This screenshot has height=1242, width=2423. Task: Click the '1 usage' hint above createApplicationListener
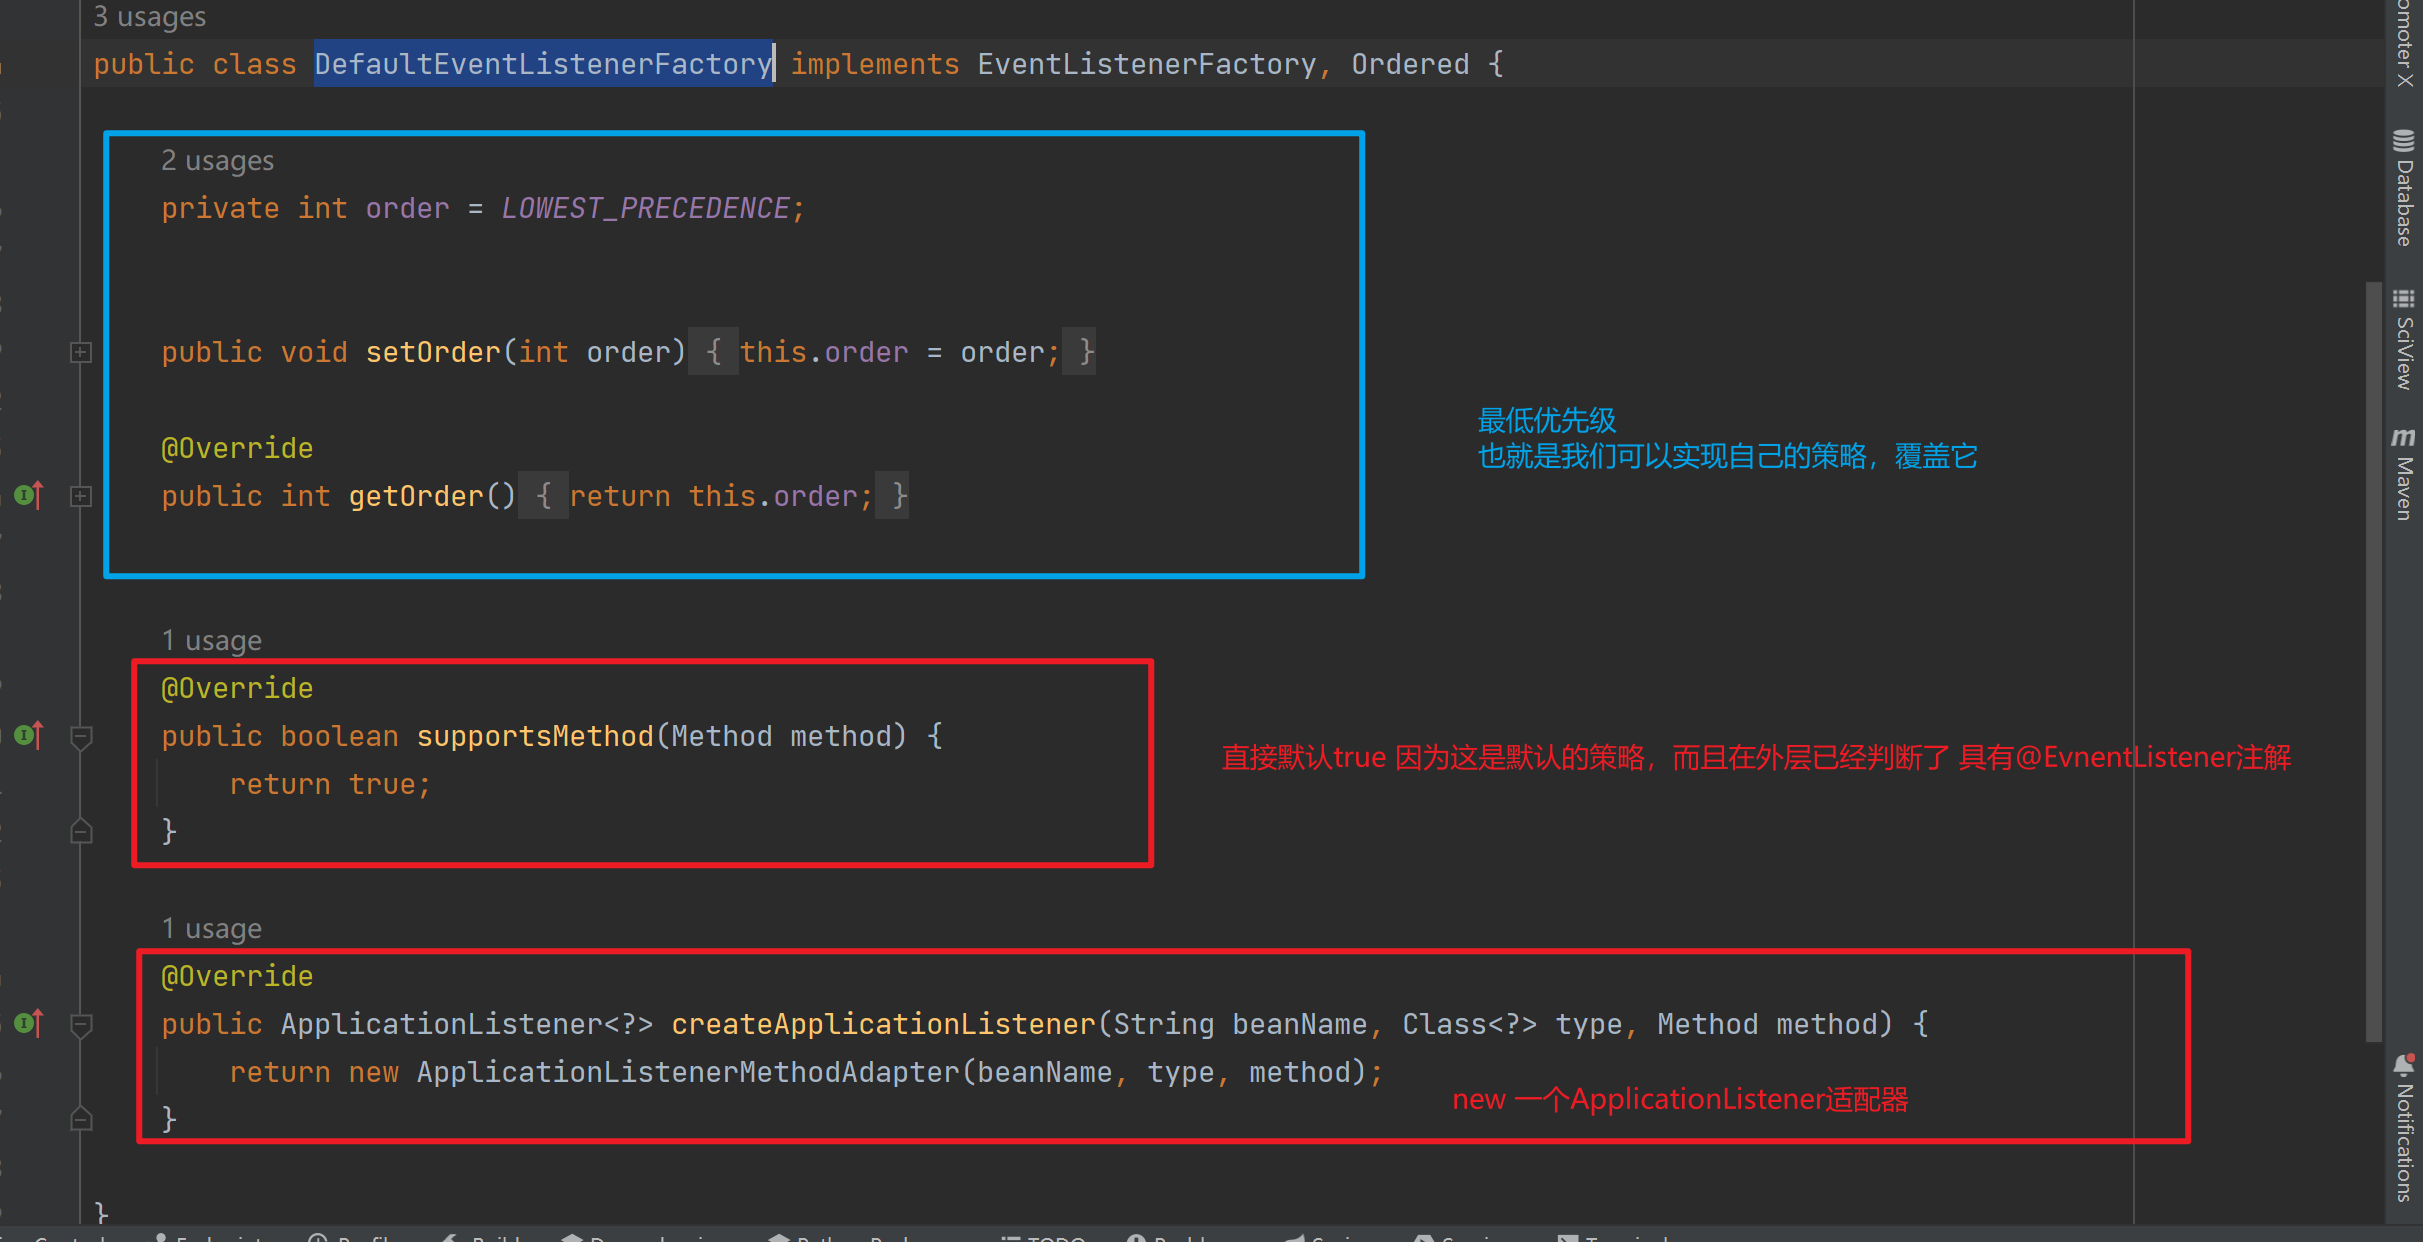click(211, 929)
